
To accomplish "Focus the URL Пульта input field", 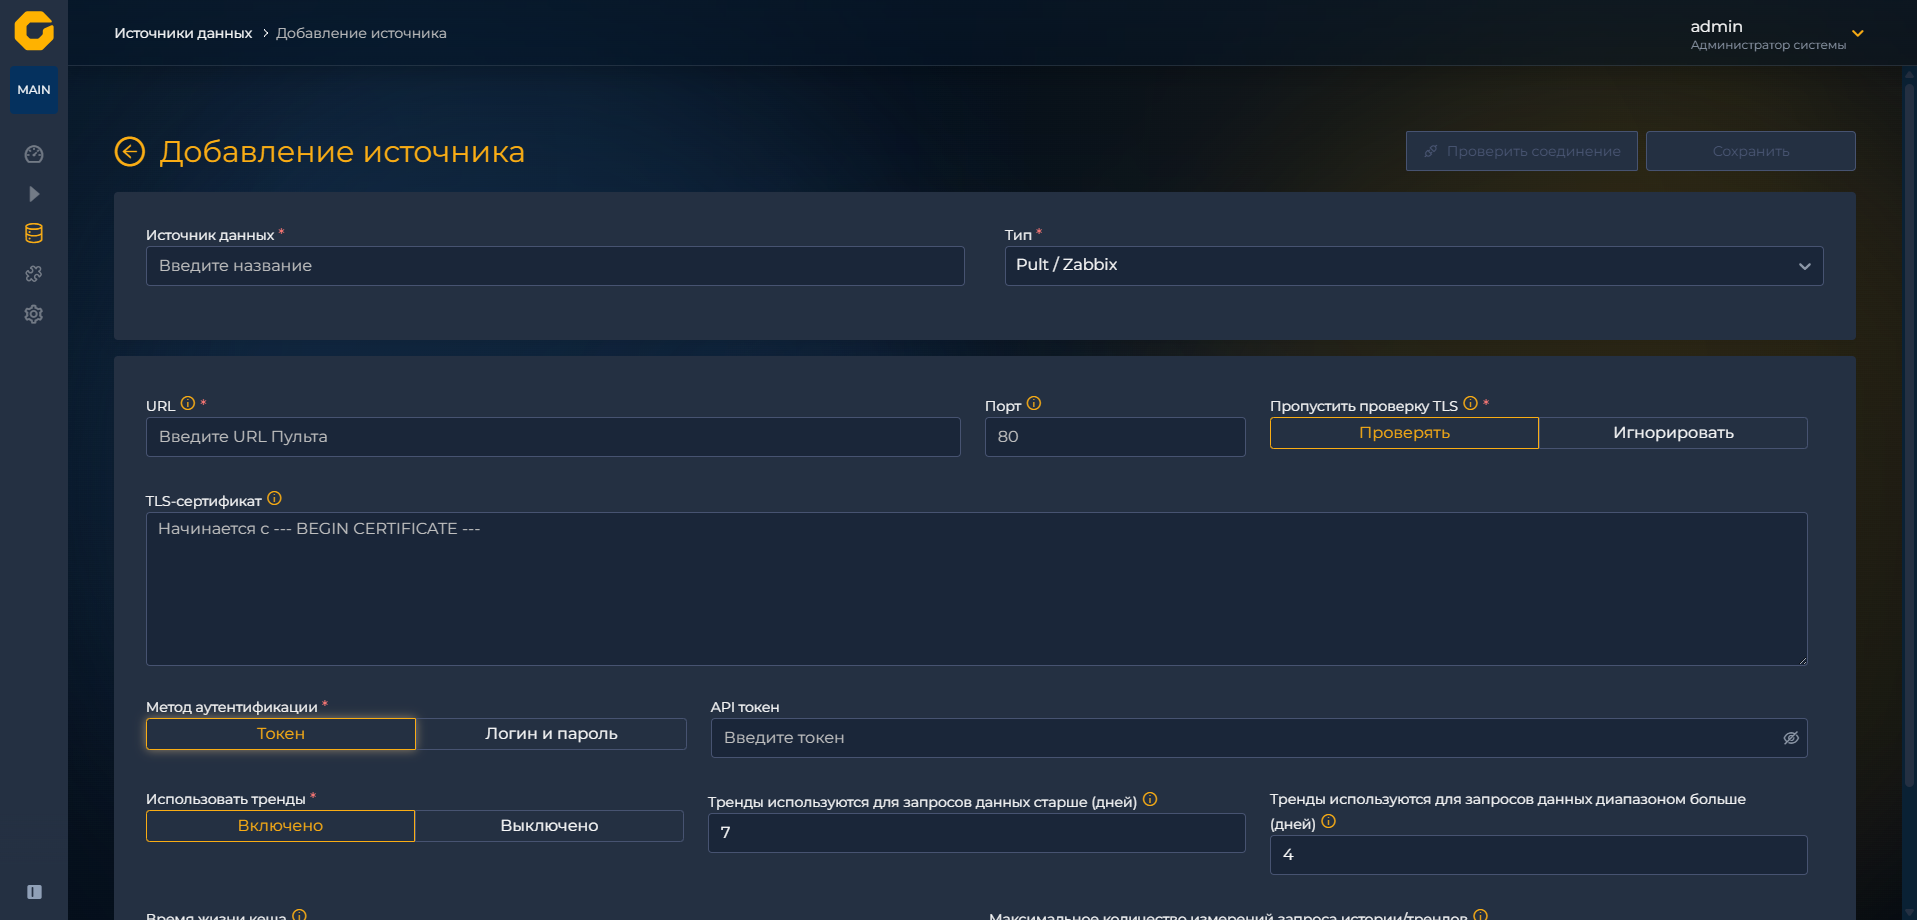I will [x=553, y=437].
